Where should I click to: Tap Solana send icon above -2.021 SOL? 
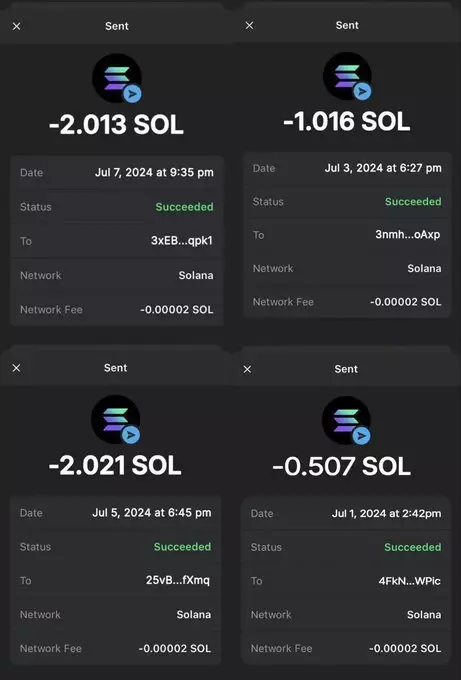coord(116,419)
